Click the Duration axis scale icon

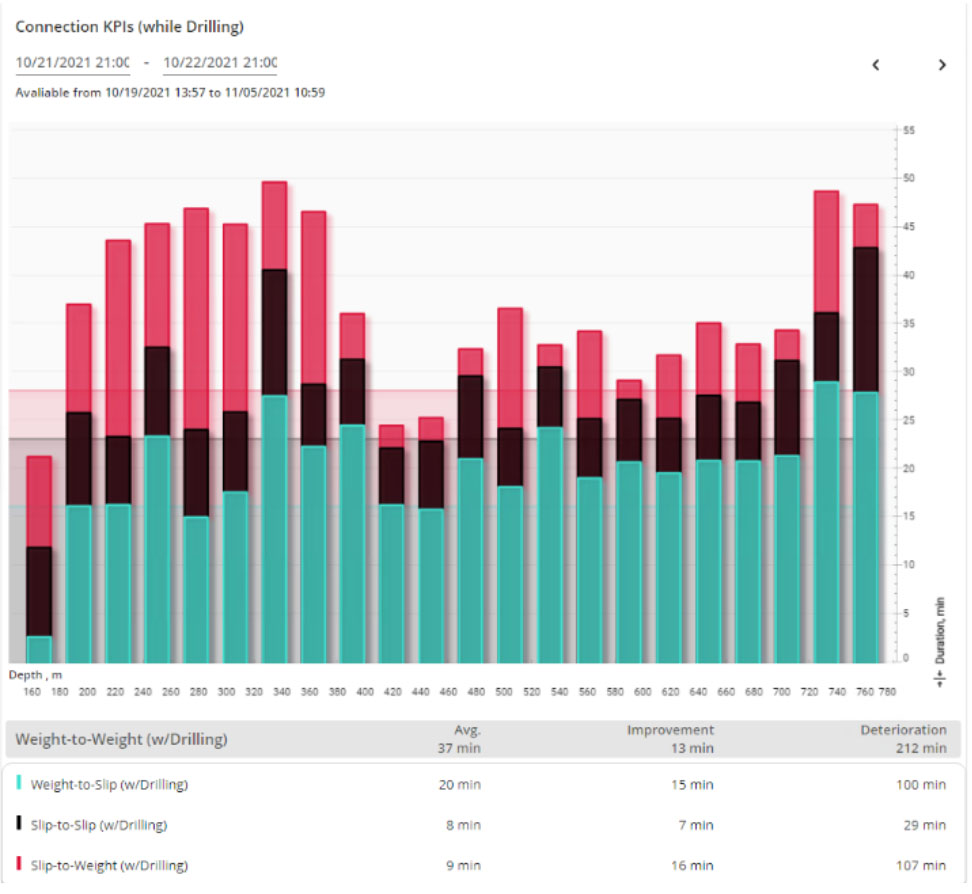pos(939,678)
